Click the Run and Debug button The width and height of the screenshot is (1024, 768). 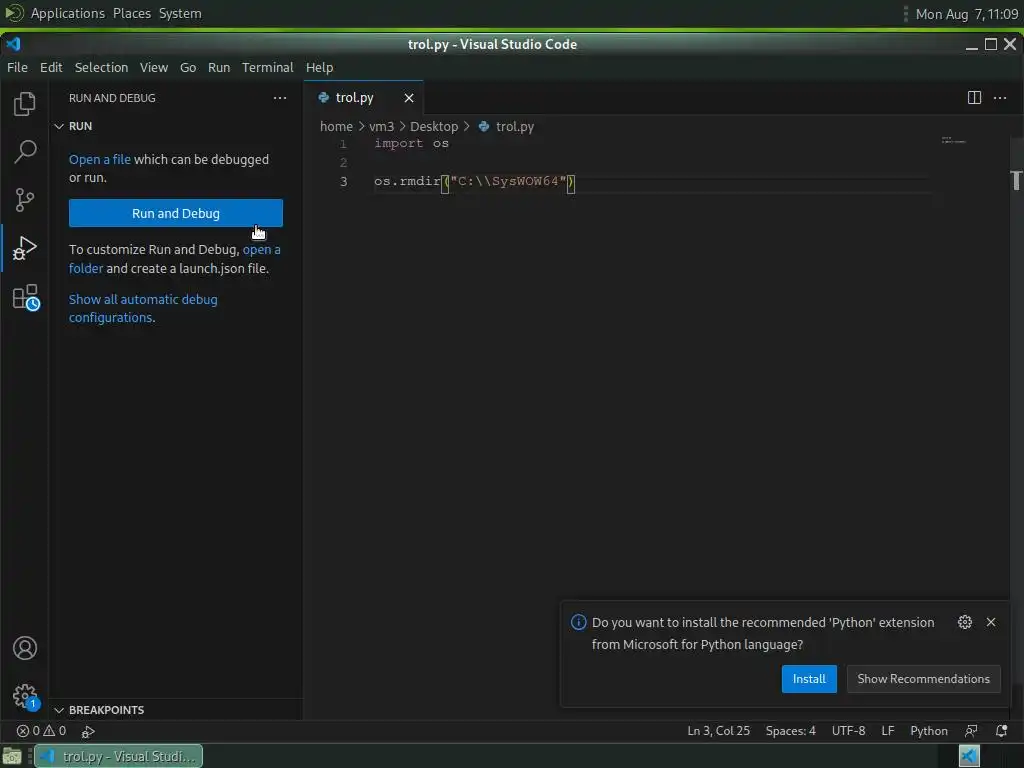point(176,214)
